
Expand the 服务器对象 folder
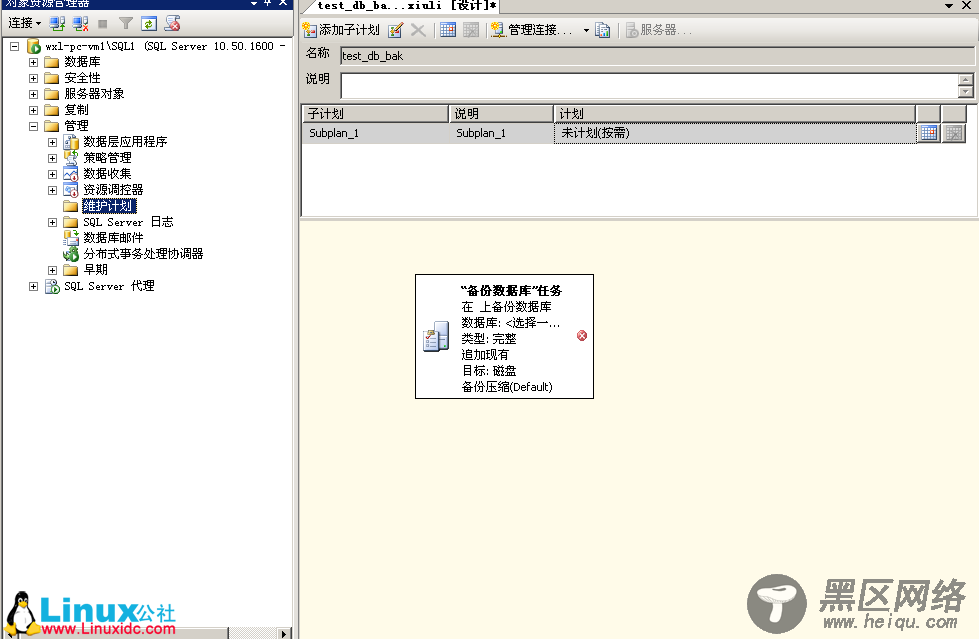[x=34, y=94]
